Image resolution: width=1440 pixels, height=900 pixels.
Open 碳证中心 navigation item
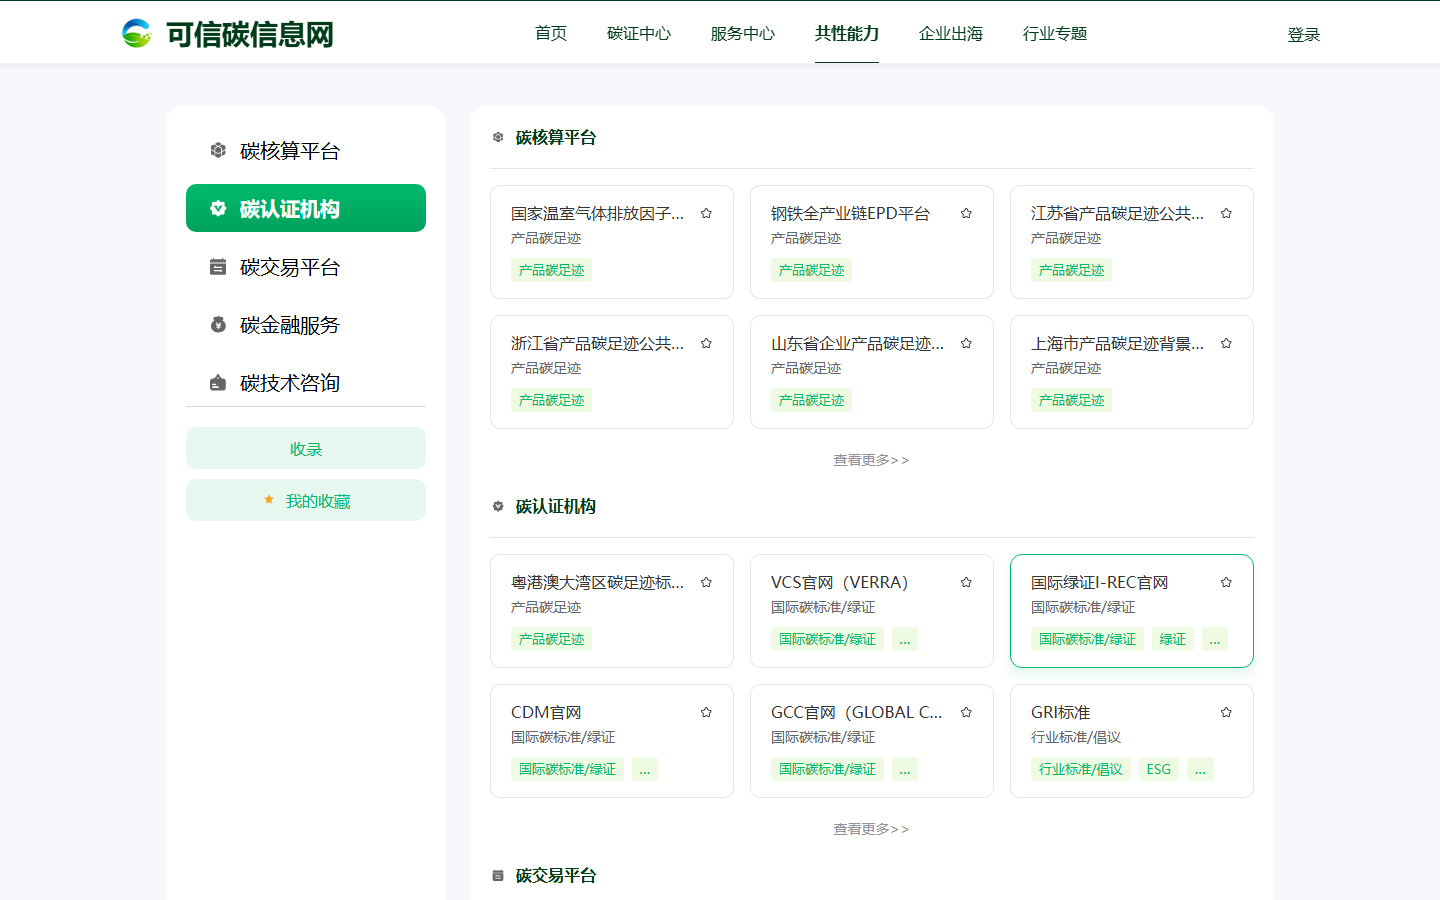pos(639,33)
